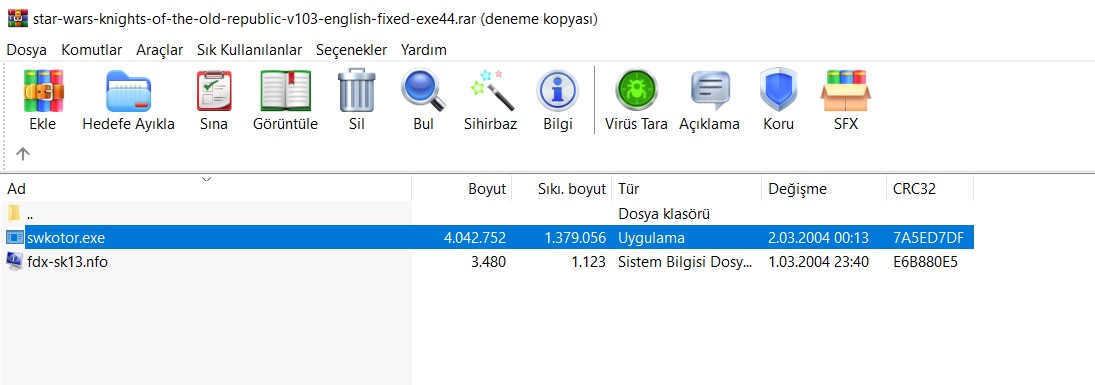Protect archive with Koru
Image resolution: width=1095 pixels, height=385 pixels.
point(778,91)
